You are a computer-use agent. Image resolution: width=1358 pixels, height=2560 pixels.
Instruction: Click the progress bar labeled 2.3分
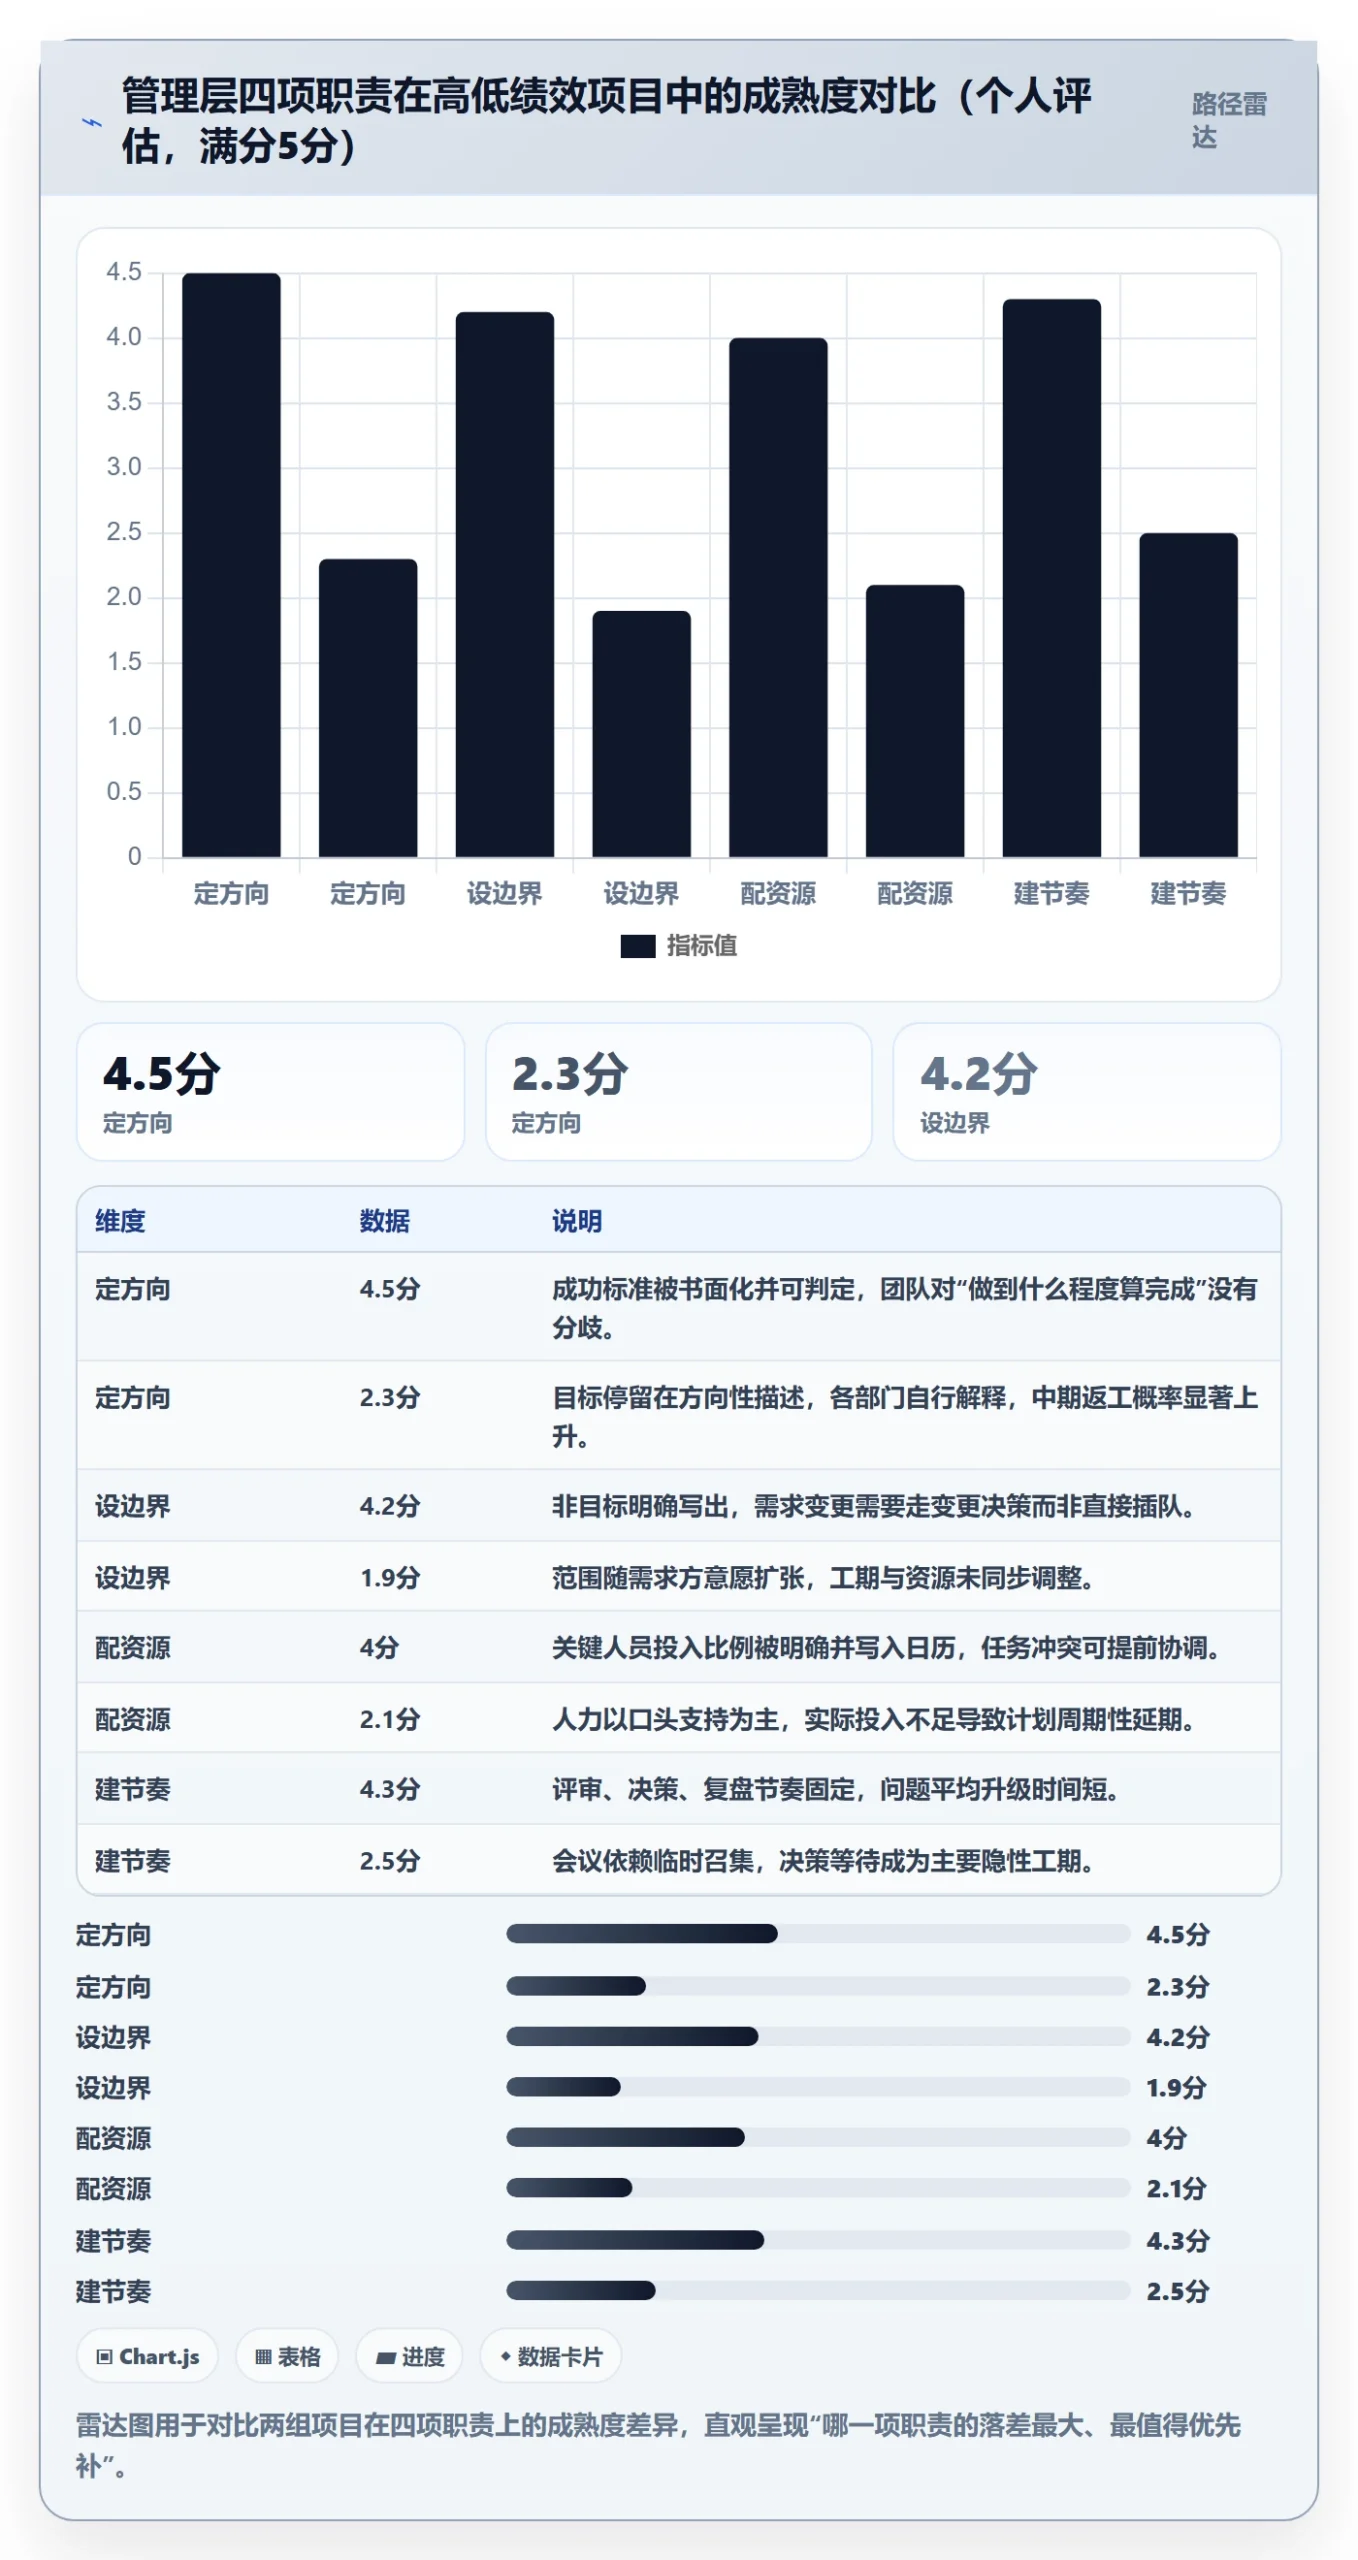pyautogui.click(x=818, y=1985)
